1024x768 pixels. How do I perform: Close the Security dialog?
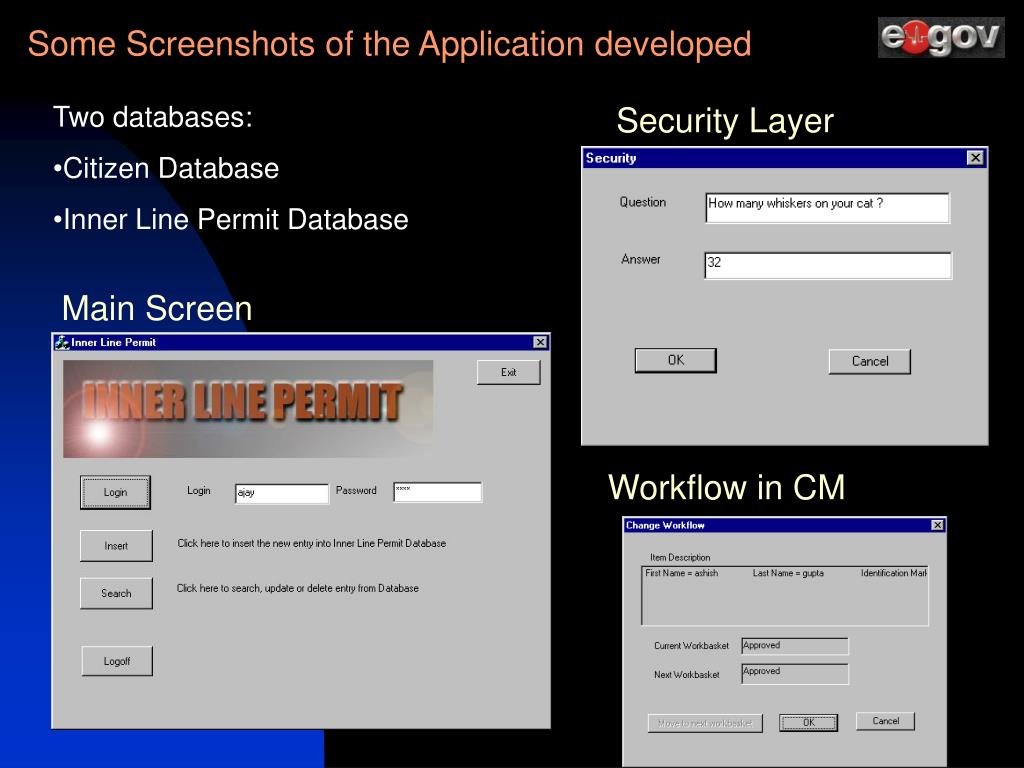click(x=975, y=157)
